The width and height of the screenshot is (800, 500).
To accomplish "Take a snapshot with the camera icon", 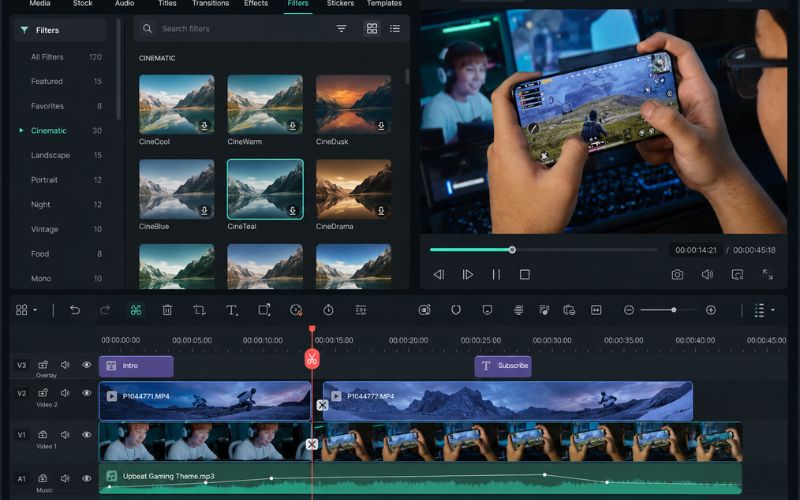I will pos(677,274).
